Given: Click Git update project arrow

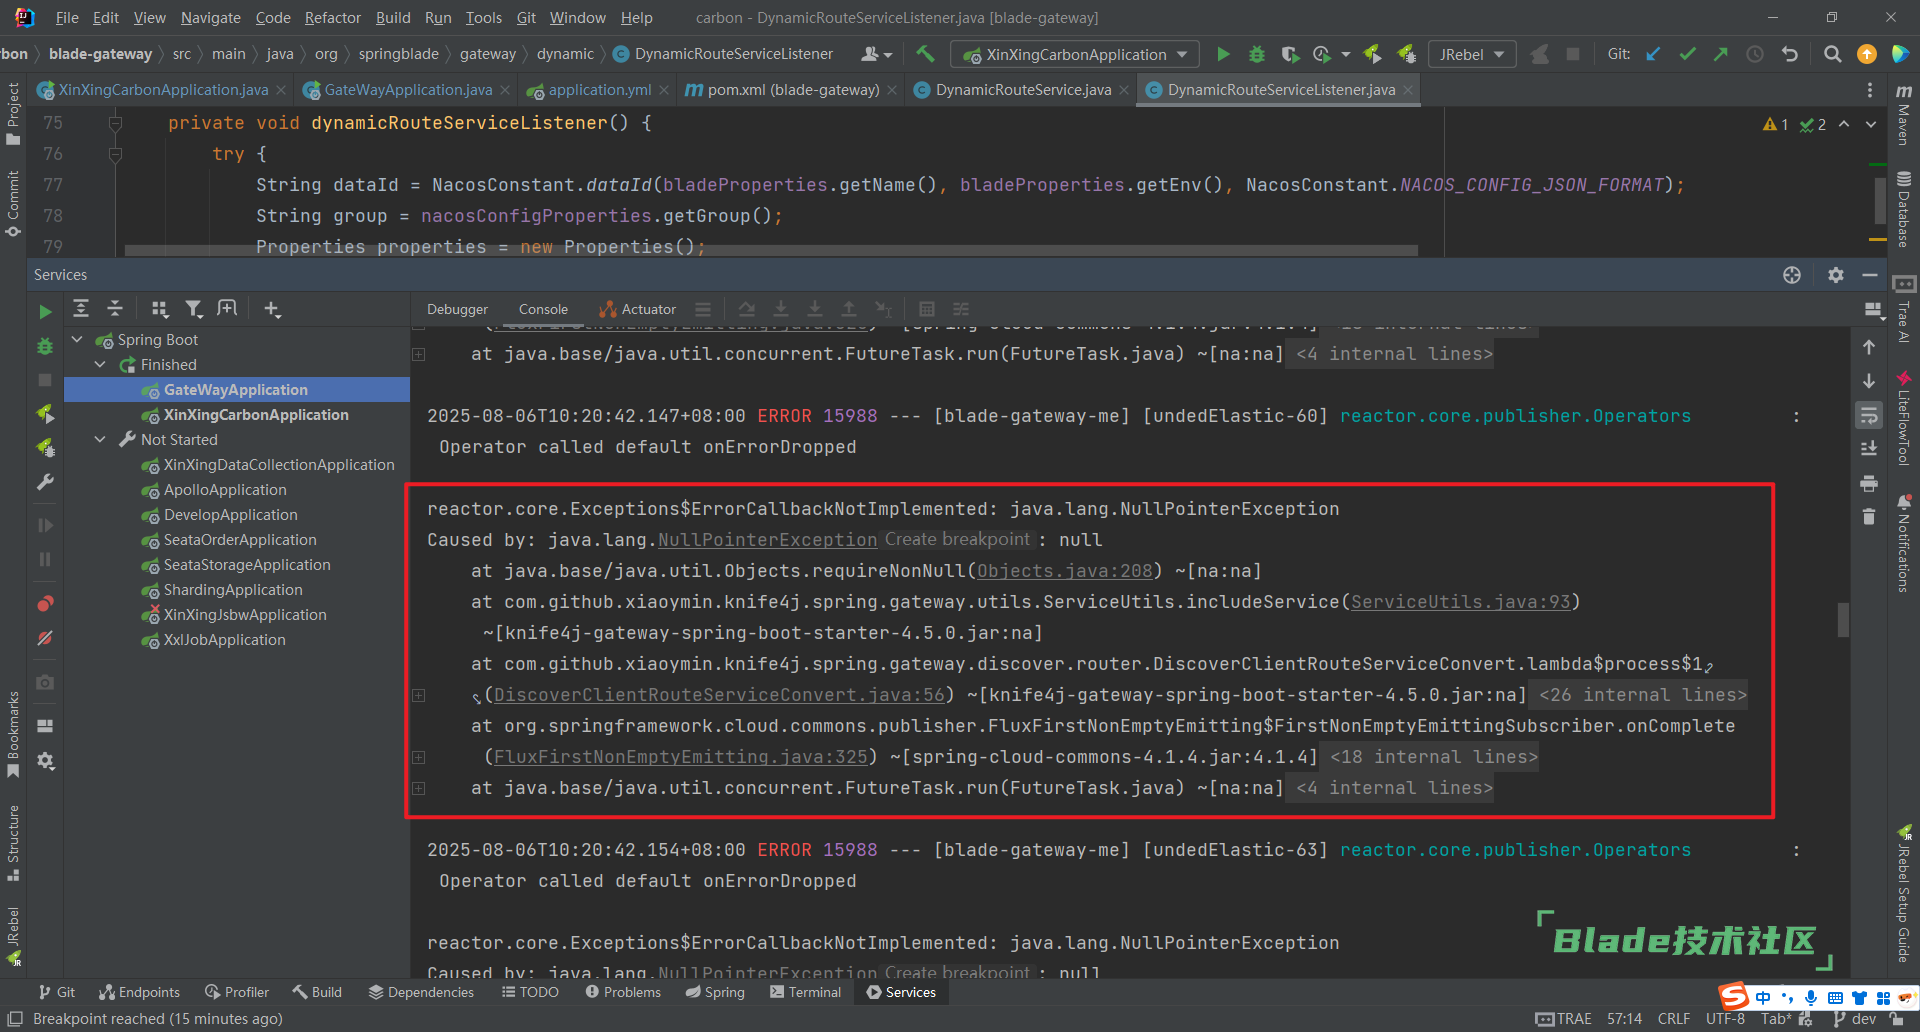Looking at the screenshot, I should coord(1654,54).
